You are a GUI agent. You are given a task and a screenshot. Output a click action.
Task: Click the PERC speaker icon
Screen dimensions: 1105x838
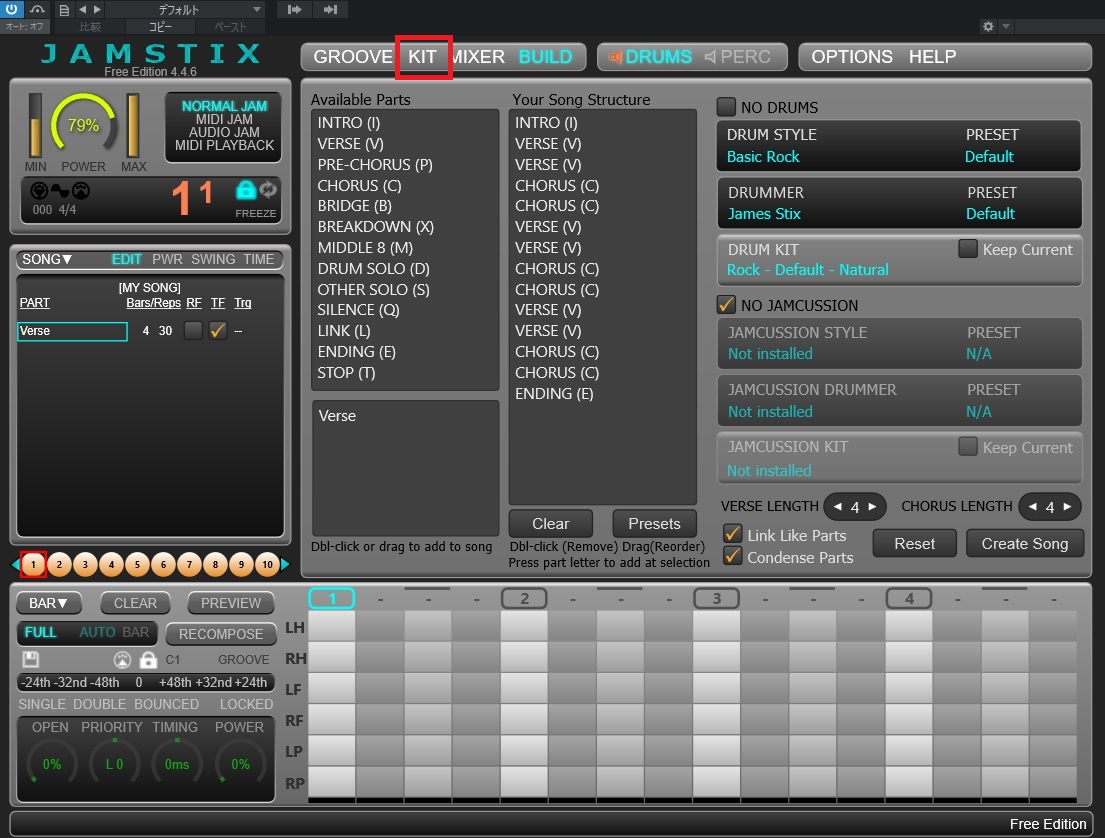[710, 57]
